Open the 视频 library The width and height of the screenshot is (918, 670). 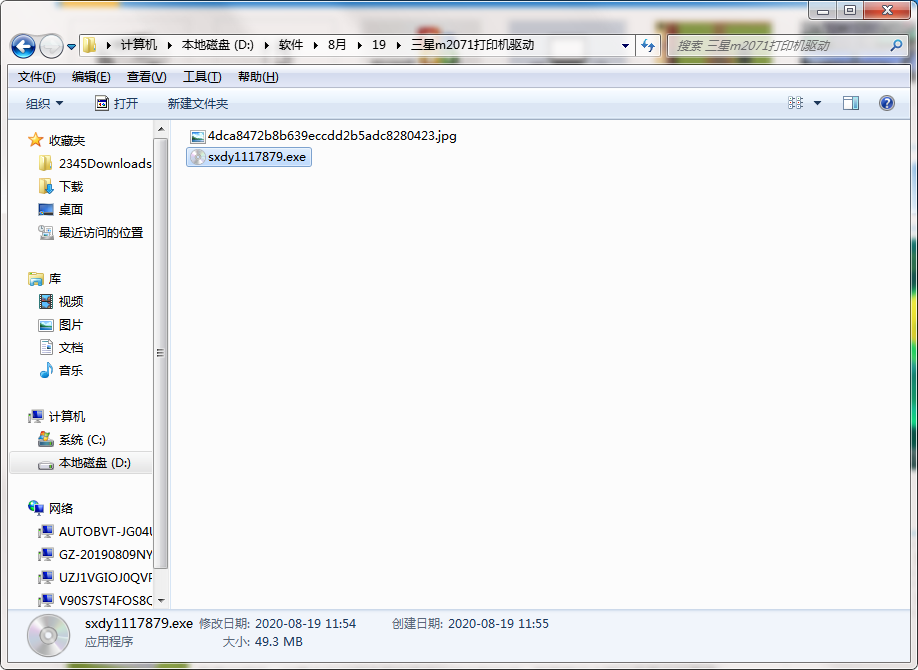pyautogui.click(x=61, y=302)
